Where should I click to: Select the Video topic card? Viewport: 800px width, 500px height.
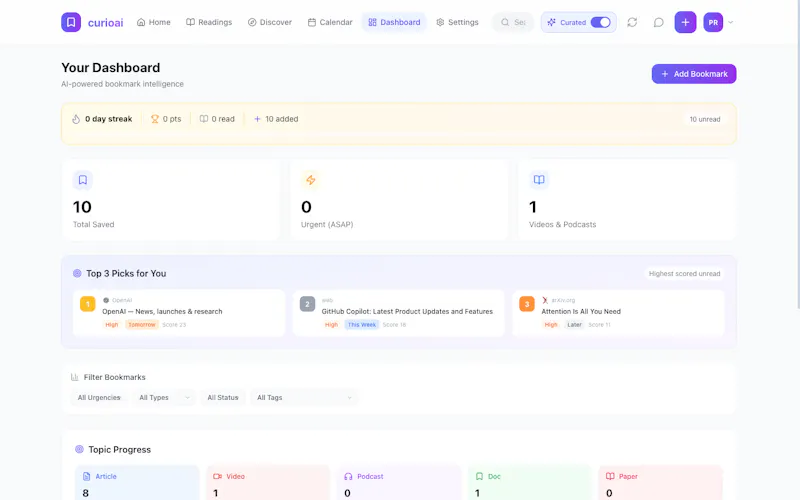click(x=268, y=483)
